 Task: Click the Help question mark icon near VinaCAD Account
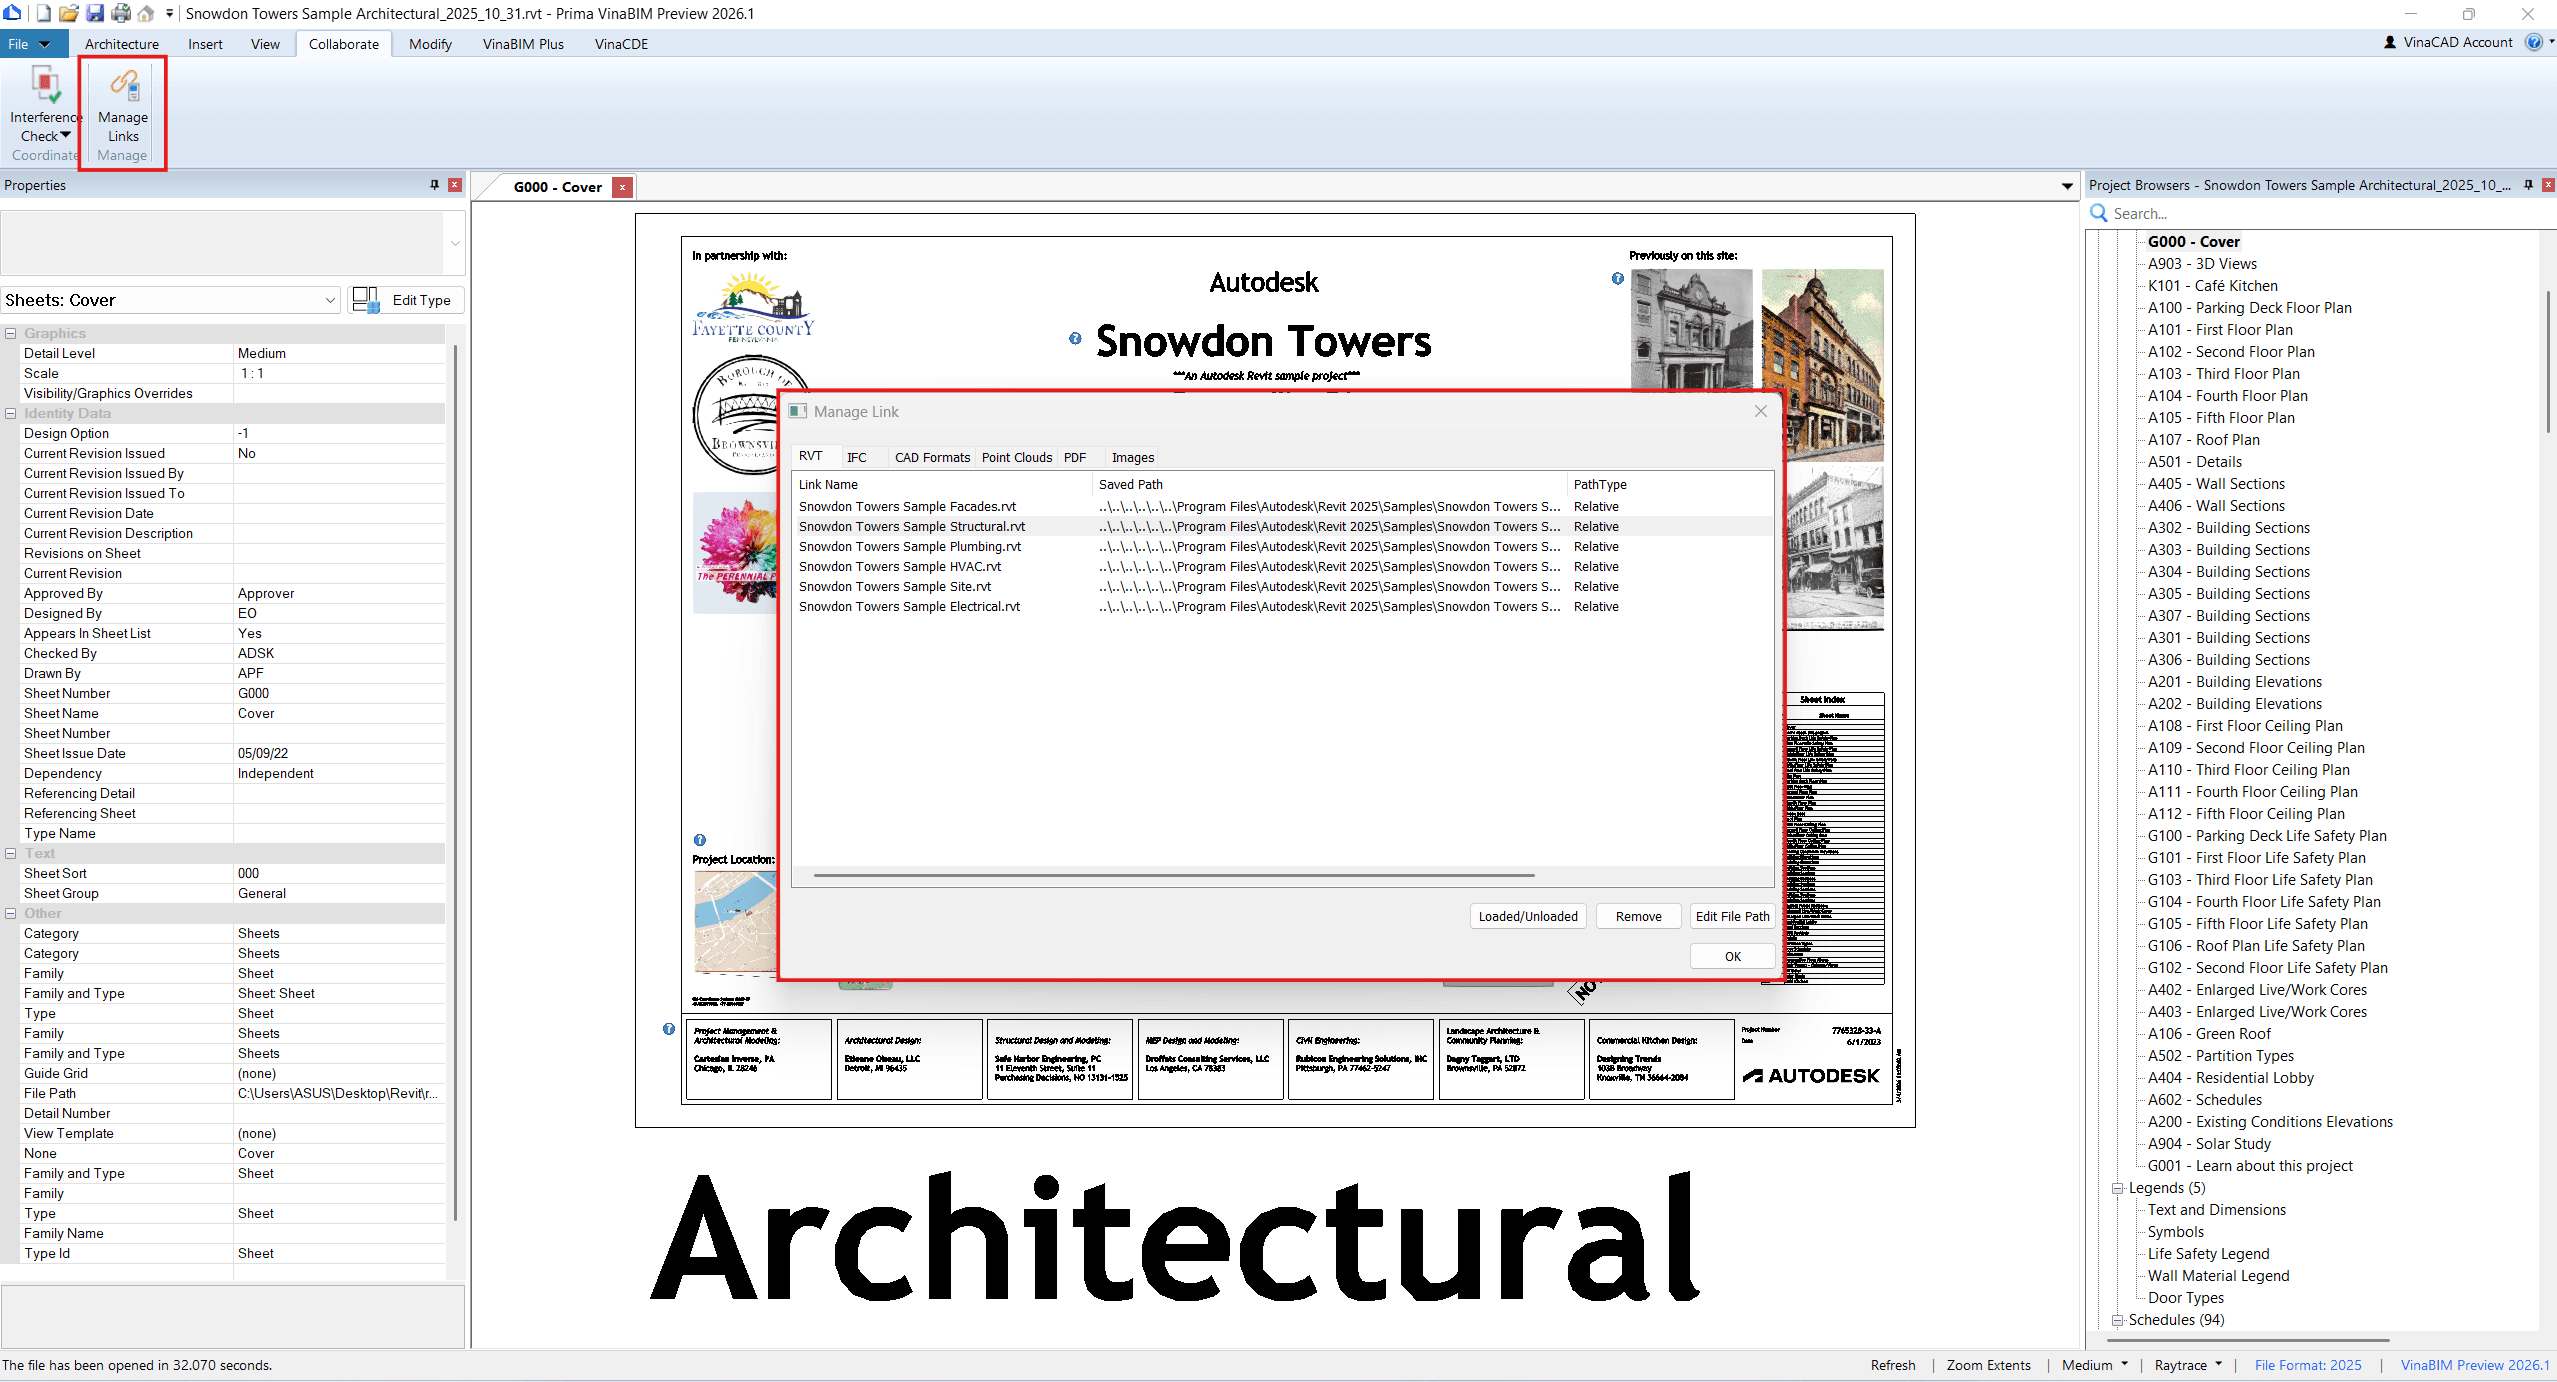[2533, 42]
